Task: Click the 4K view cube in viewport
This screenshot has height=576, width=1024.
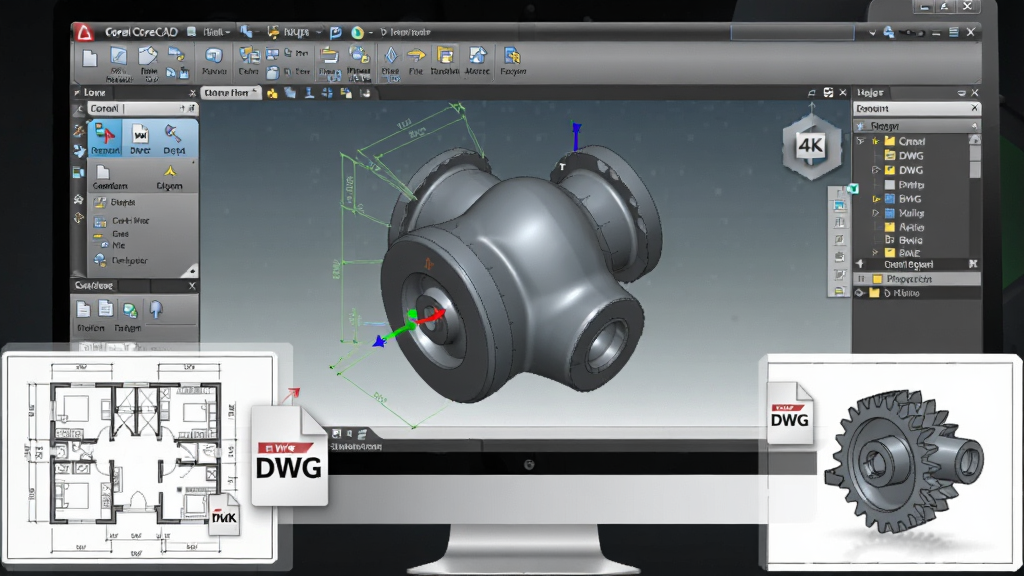Action: 810,146
